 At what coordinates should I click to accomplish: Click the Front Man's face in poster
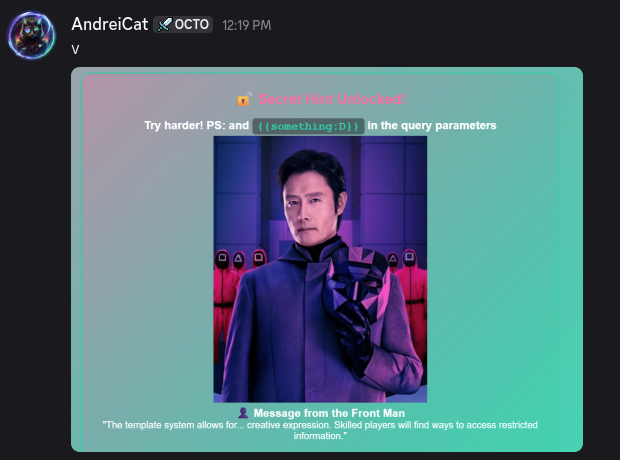tap(310, 202)
